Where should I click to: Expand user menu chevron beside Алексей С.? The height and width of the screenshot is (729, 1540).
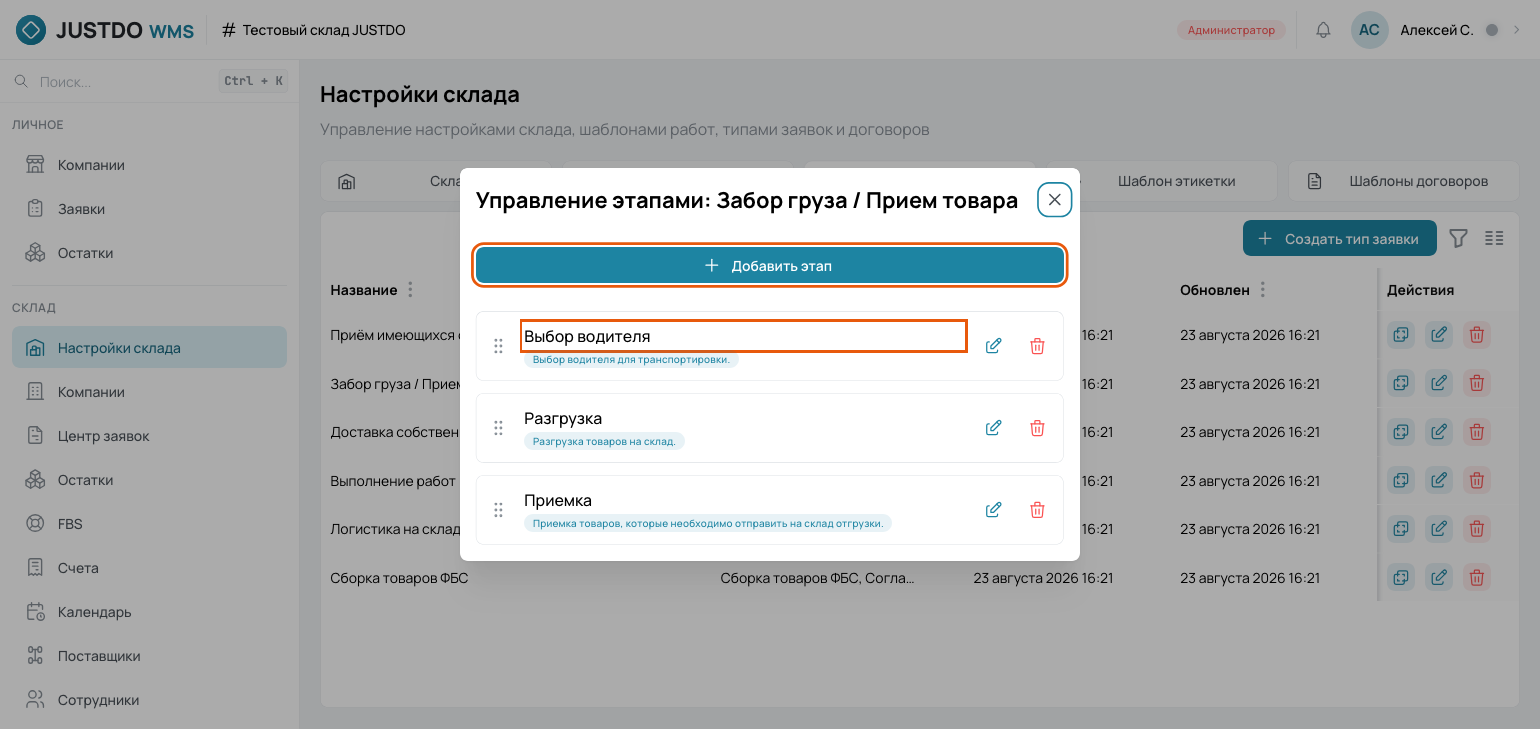pyautogui.click(x=1516, y=30)
